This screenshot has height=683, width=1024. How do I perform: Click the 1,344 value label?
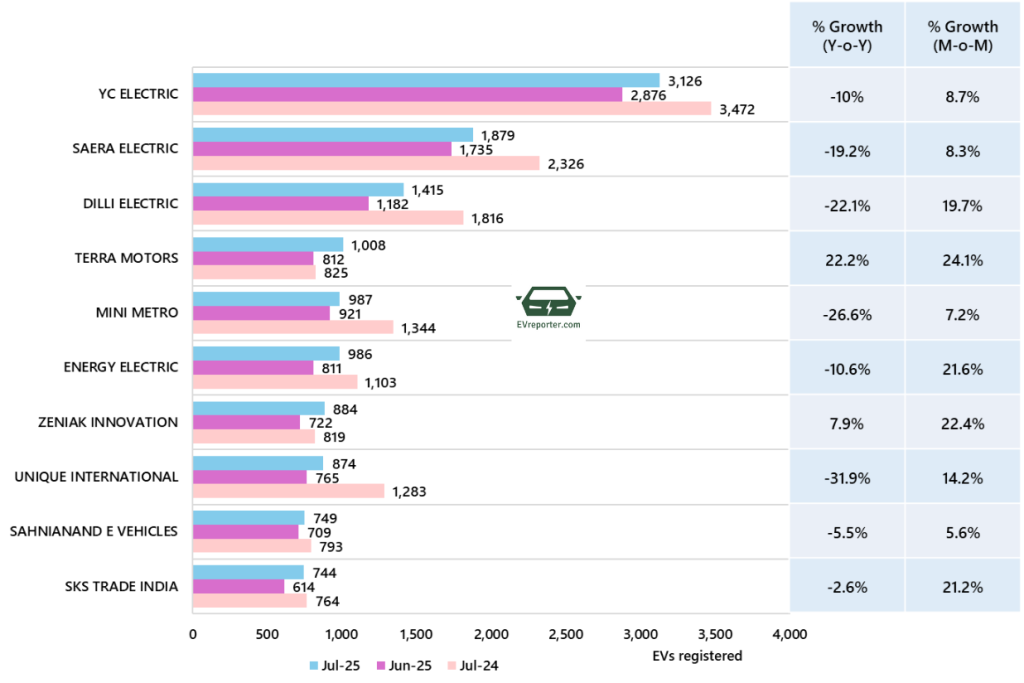tap(419, 328)
